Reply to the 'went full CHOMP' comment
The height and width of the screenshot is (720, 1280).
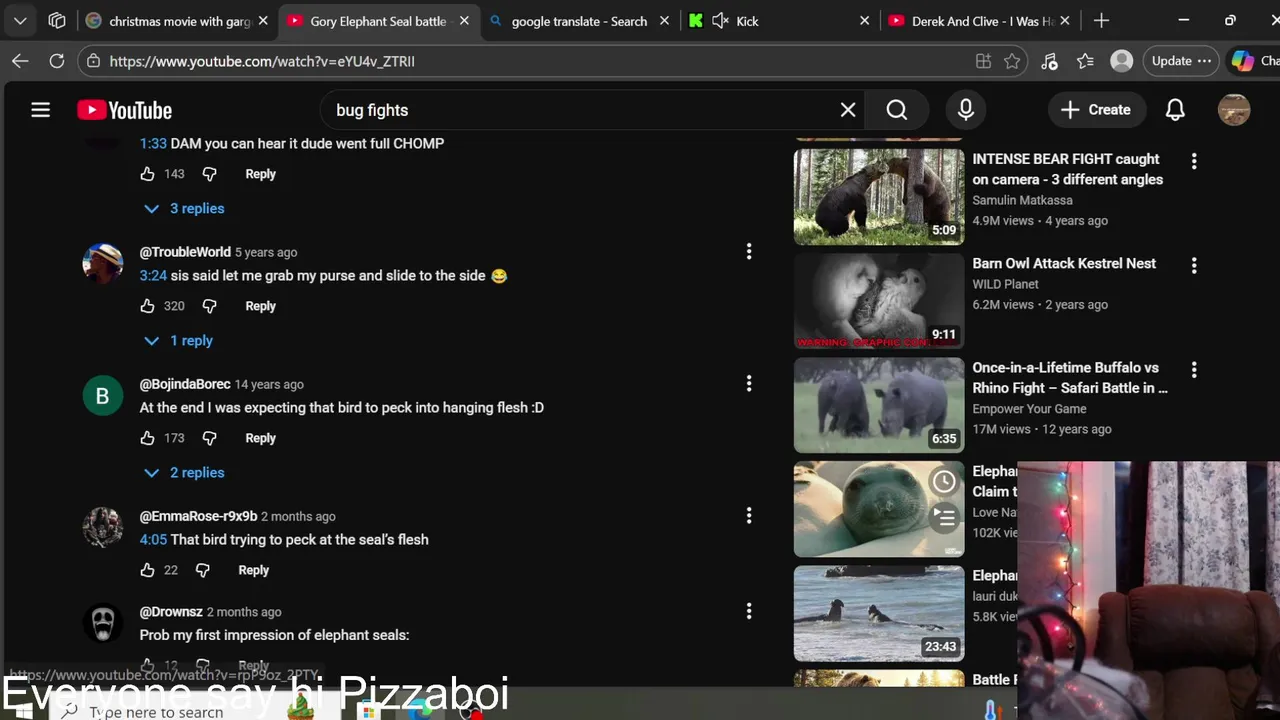(x=260, y=174)
